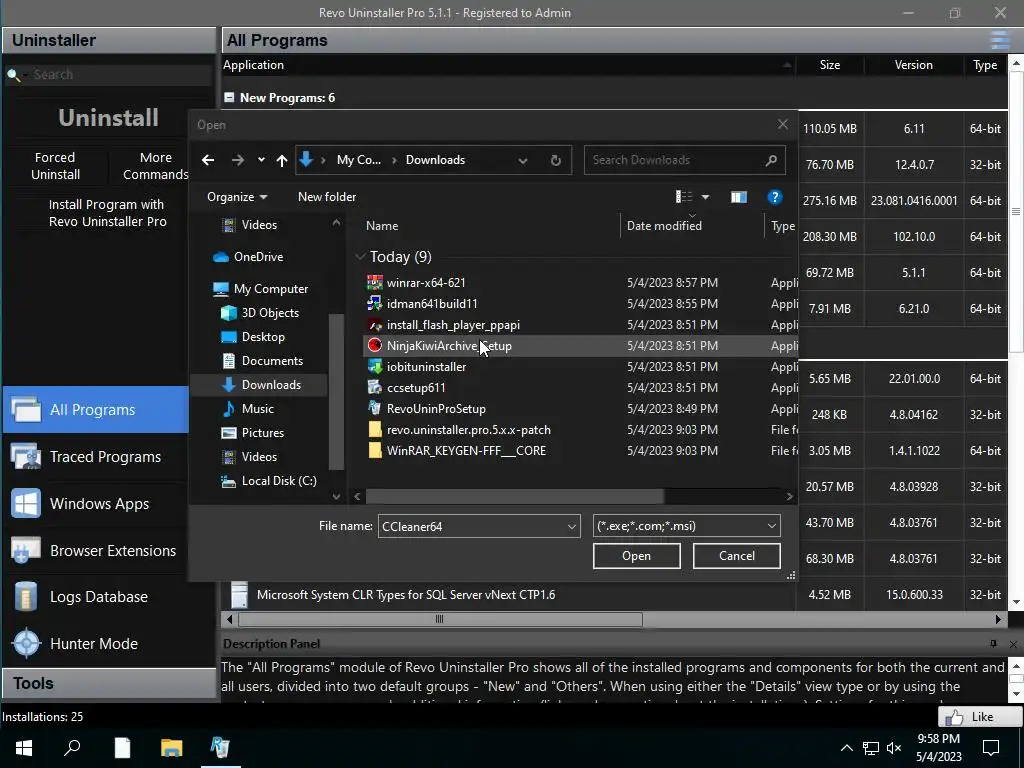Go up one folder level
1024x768 pixels.
tap(281, 160)
